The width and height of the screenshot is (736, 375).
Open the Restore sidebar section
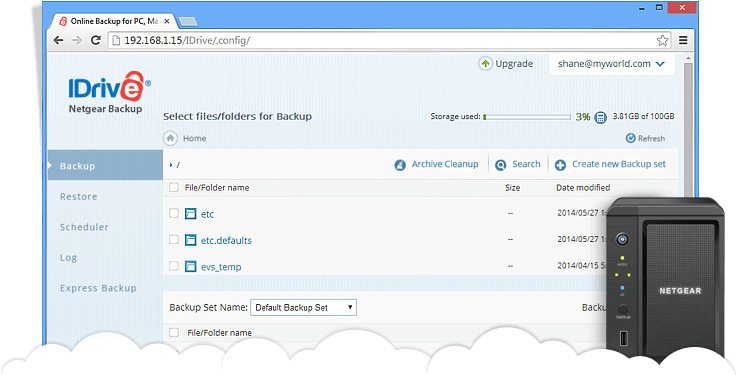pyautogui.click(x=78, y=197)
